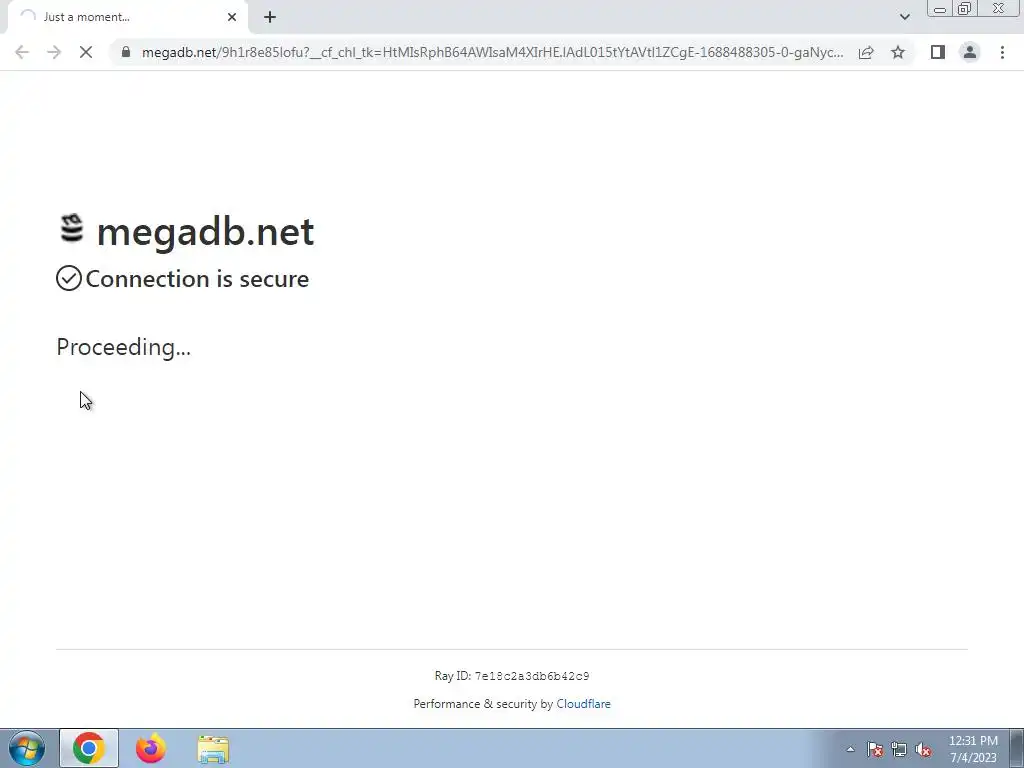Open network status tray icon
This screenshot has width=1024, height=768.
899,749
